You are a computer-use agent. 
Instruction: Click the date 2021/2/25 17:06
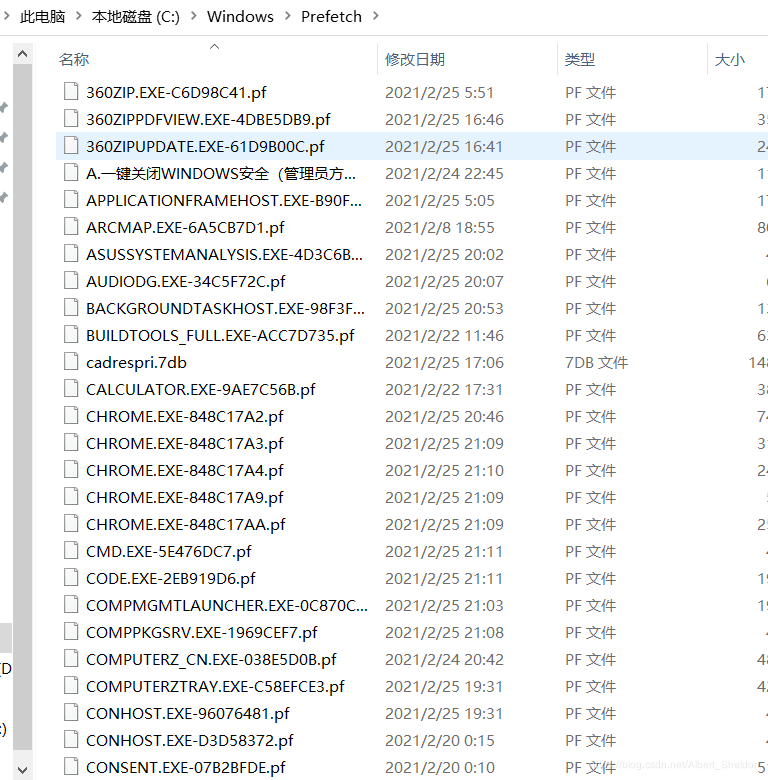(x=444, y=363)
